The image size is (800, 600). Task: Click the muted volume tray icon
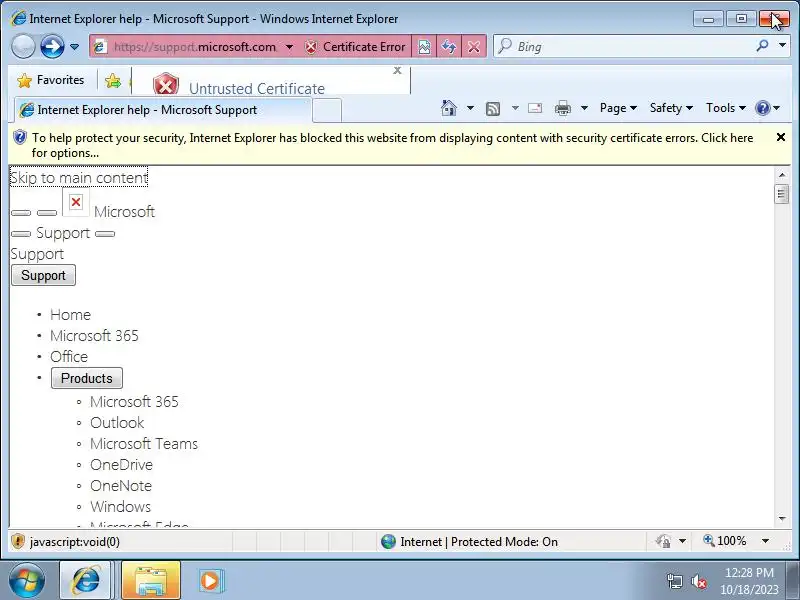click(698, 581)
